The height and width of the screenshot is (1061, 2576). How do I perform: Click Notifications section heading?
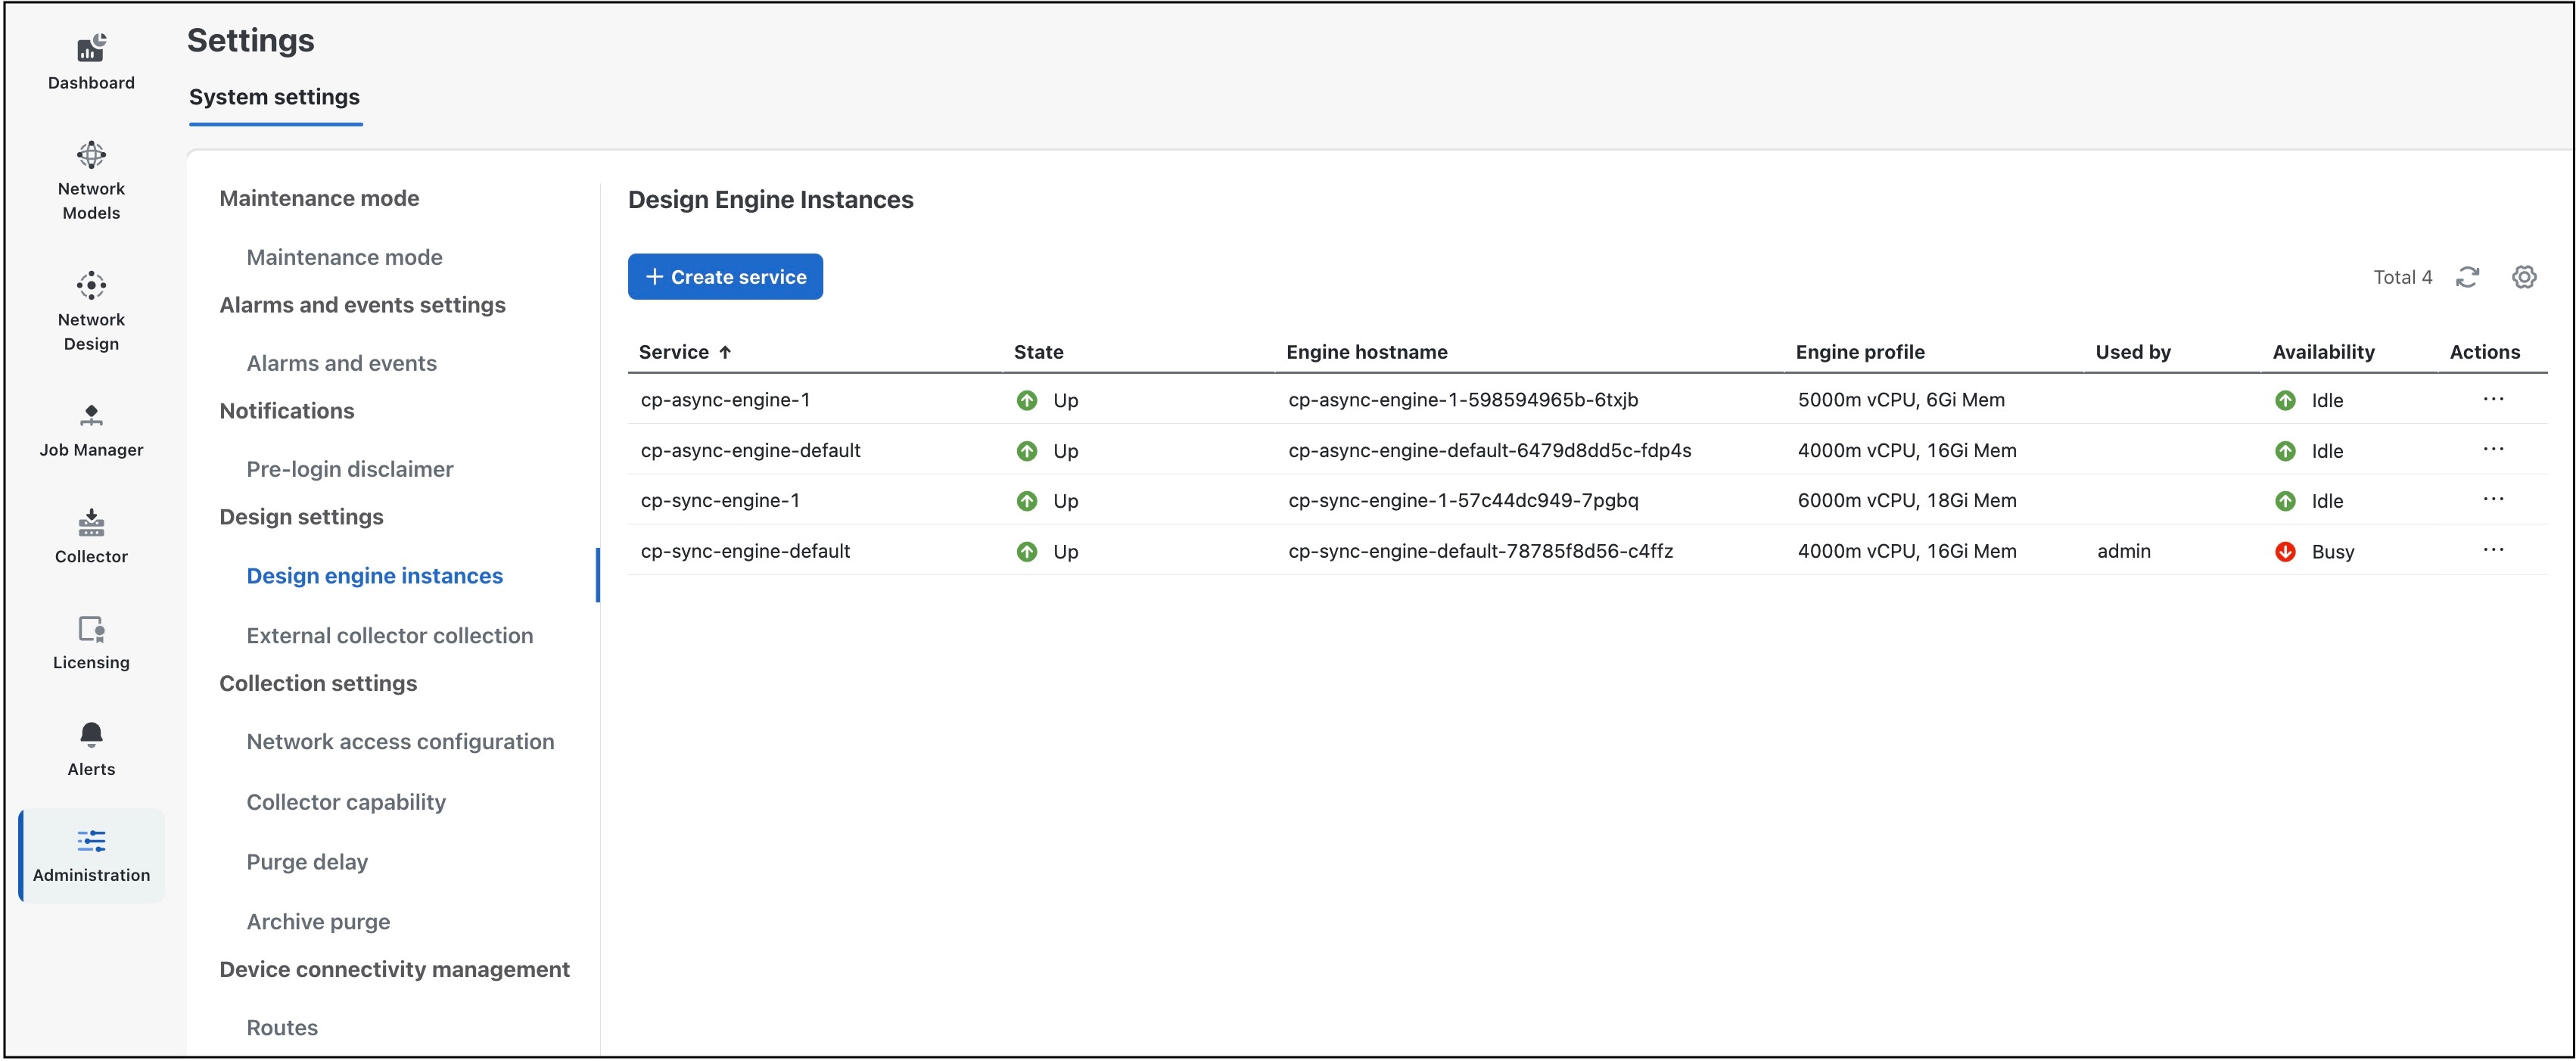[286, 411]
